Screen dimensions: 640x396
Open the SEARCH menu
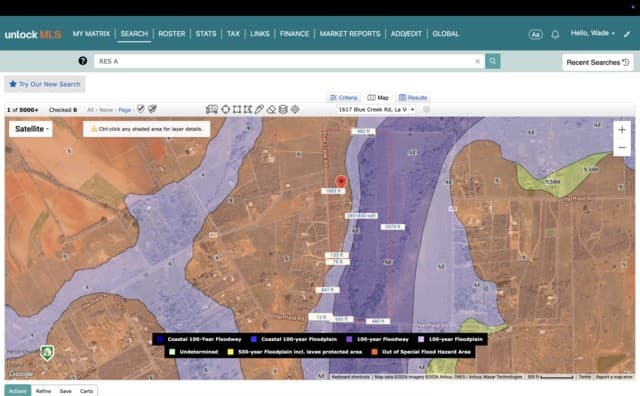coord(134,34)
